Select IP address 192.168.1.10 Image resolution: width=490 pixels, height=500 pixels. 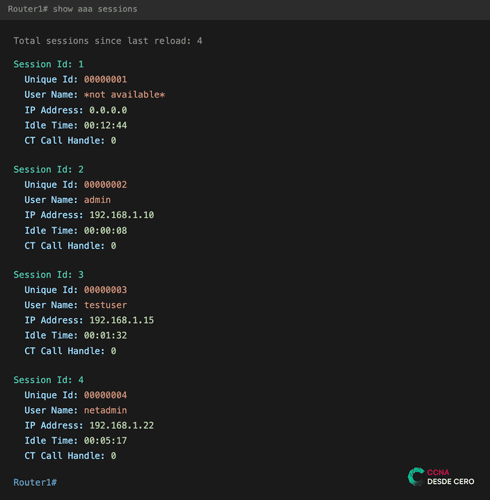[x=122, y=215]
